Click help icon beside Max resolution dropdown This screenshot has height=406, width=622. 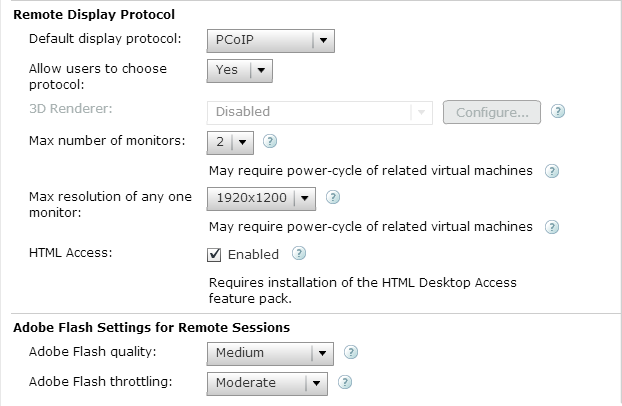coord(332,198)
